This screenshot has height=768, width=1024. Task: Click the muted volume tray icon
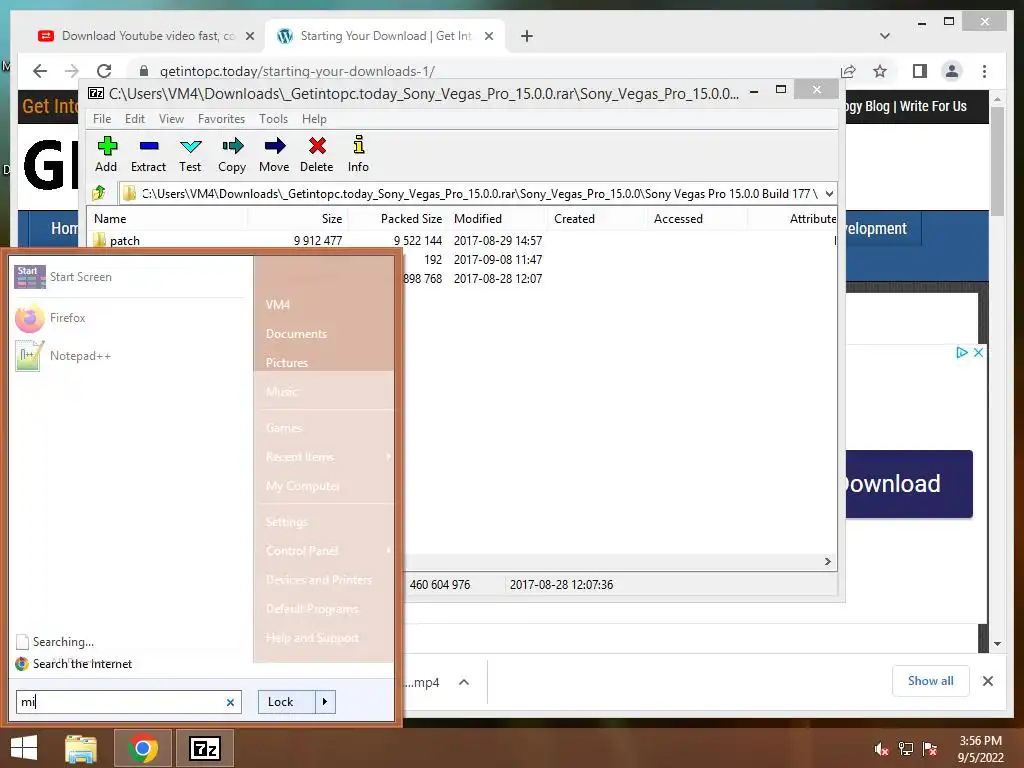(x=881, y=749)
